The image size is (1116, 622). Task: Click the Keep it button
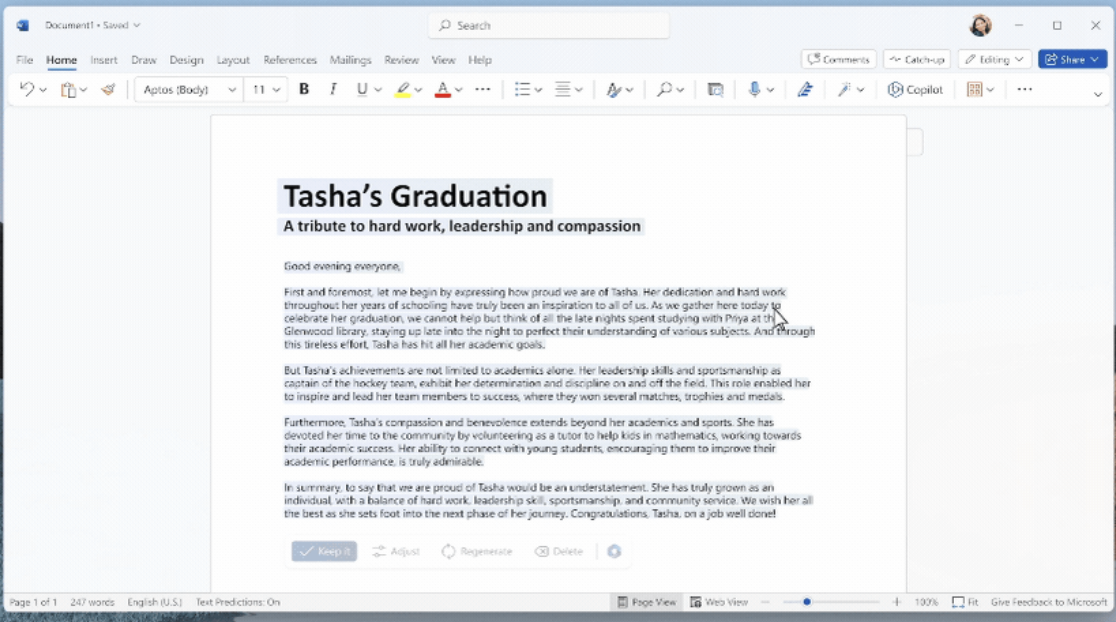pyautogui.click(x=324, y=551)
